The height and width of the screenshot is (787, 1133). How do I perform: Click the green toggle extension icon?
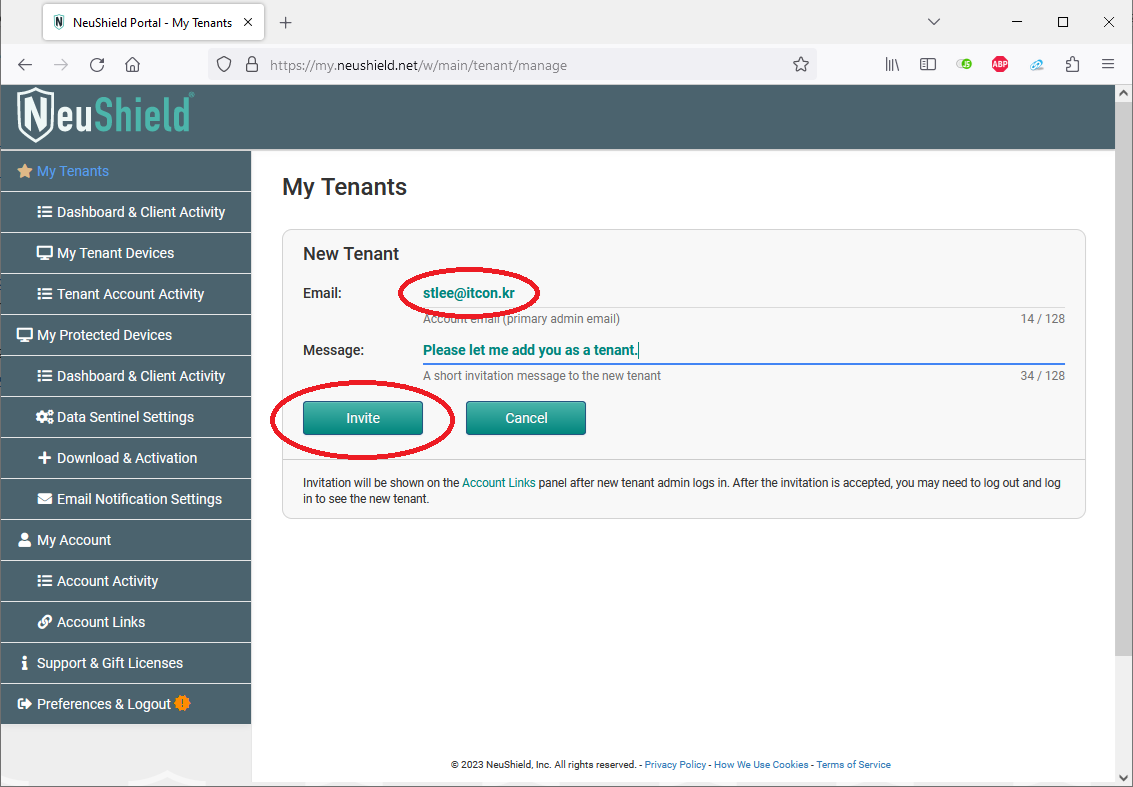tap(964, 65)
